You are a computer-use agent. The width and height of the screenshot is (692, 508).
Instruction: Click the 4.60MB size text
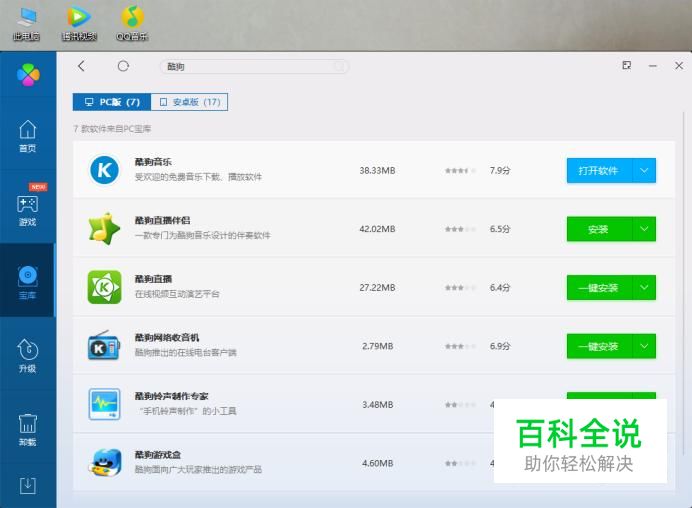pyautogui.click(x=378, y=463)
